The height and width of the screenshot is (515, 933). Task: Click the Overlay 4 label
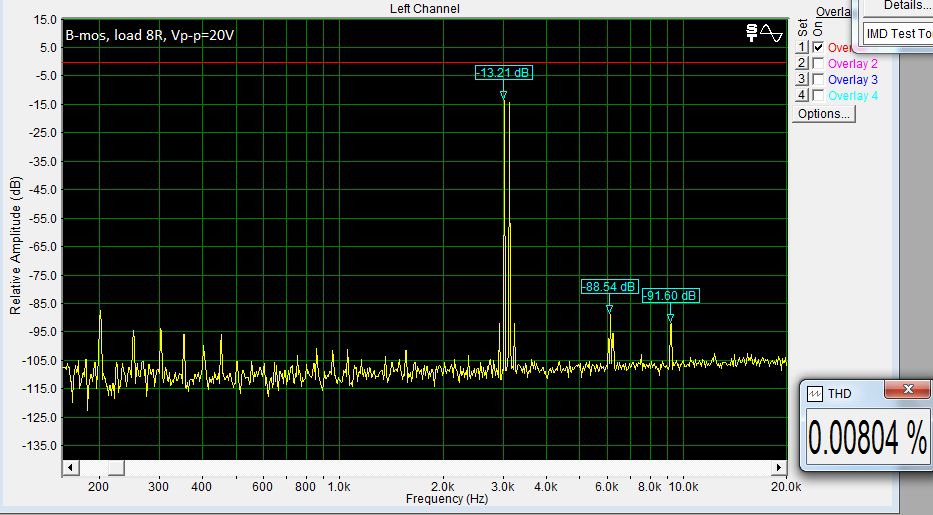click(x=853, y=96)
